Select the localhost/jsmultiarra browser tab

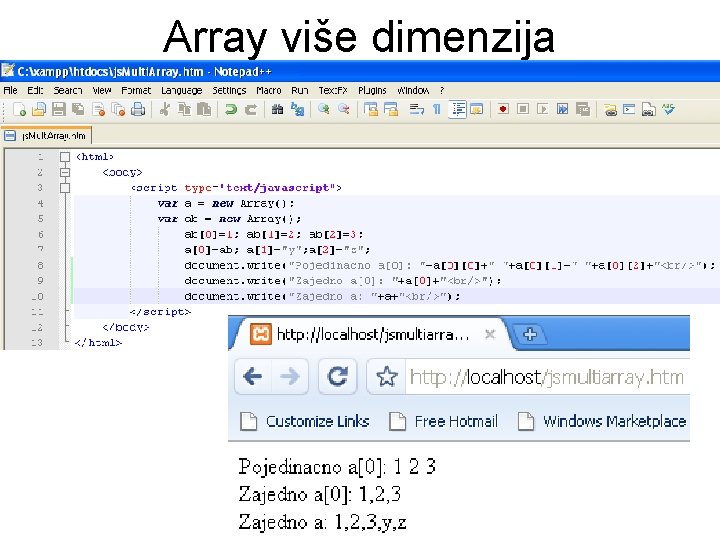coord(371,334)
